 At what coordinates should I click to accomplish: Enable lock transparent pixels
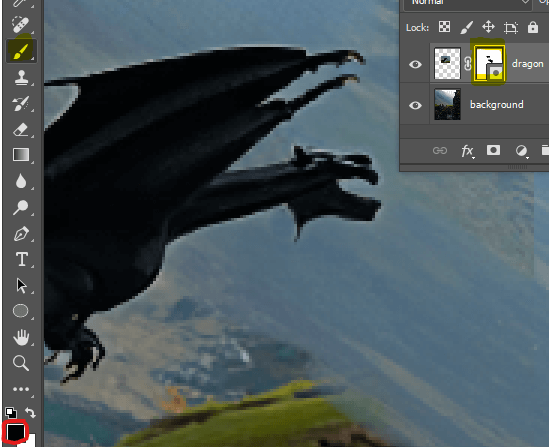tap(444, 27)
